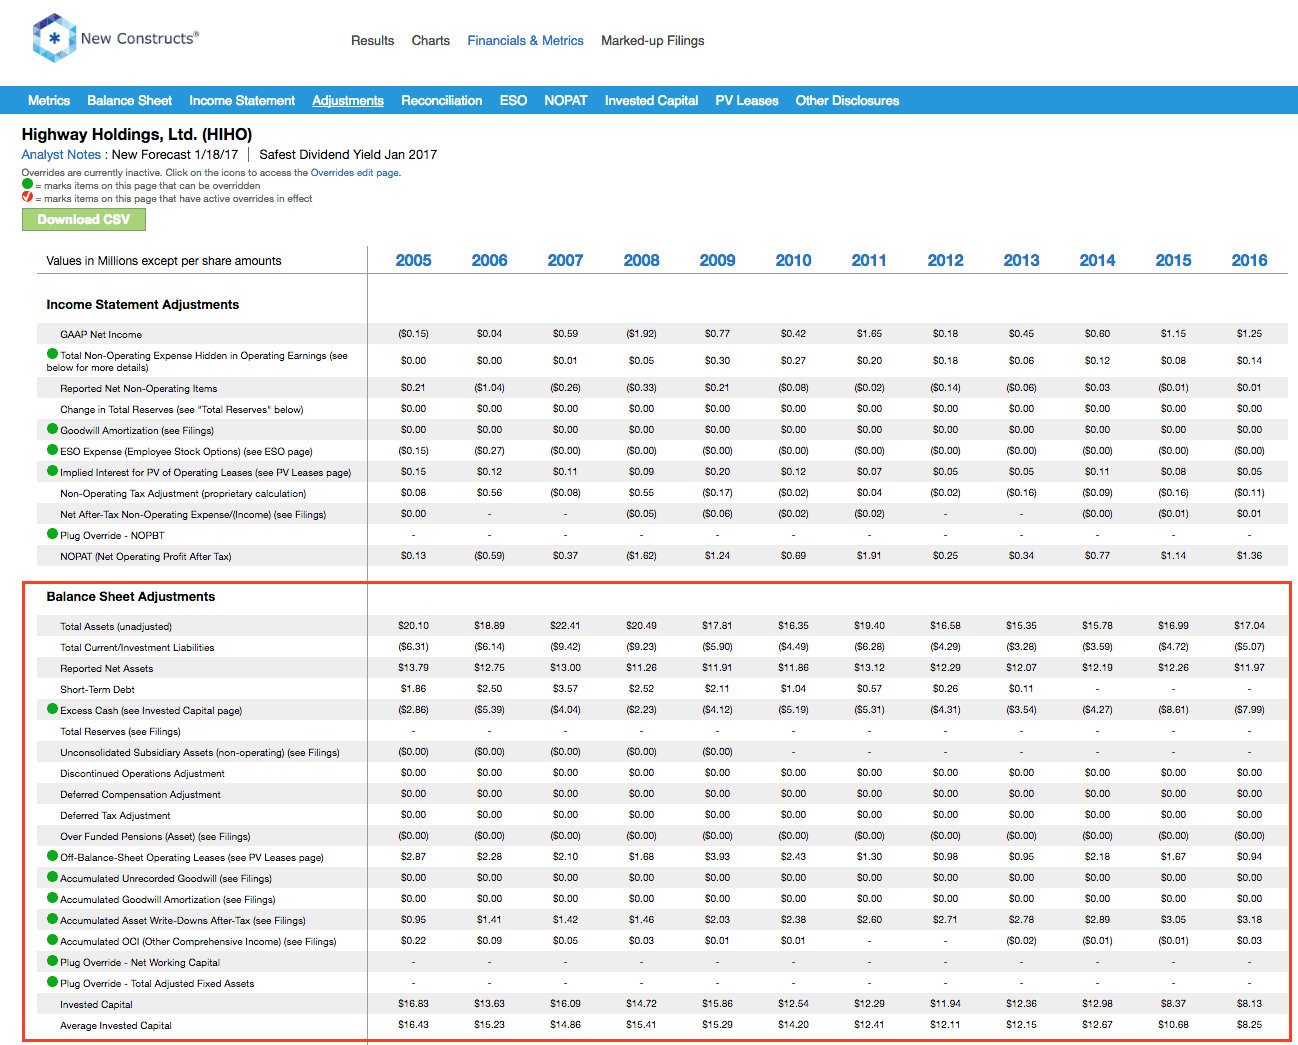The image size is (1298, 1045).
Task: Click the New Forecast 1/18/17 note
Action: point(175,155)
